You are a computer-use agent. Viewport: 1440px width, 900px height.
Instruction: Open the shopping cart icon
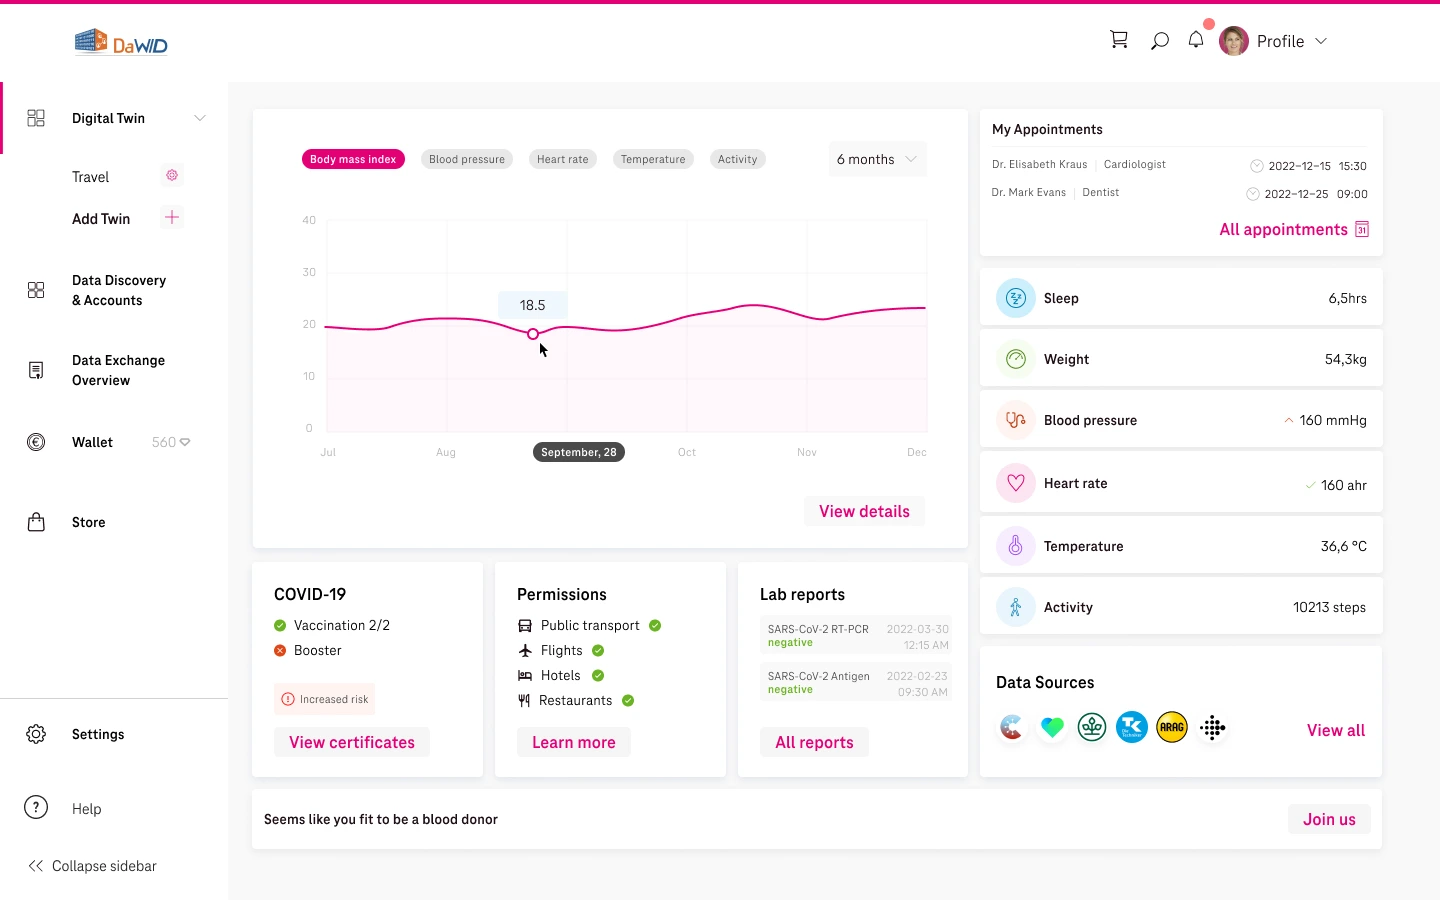coord(1119,40)
